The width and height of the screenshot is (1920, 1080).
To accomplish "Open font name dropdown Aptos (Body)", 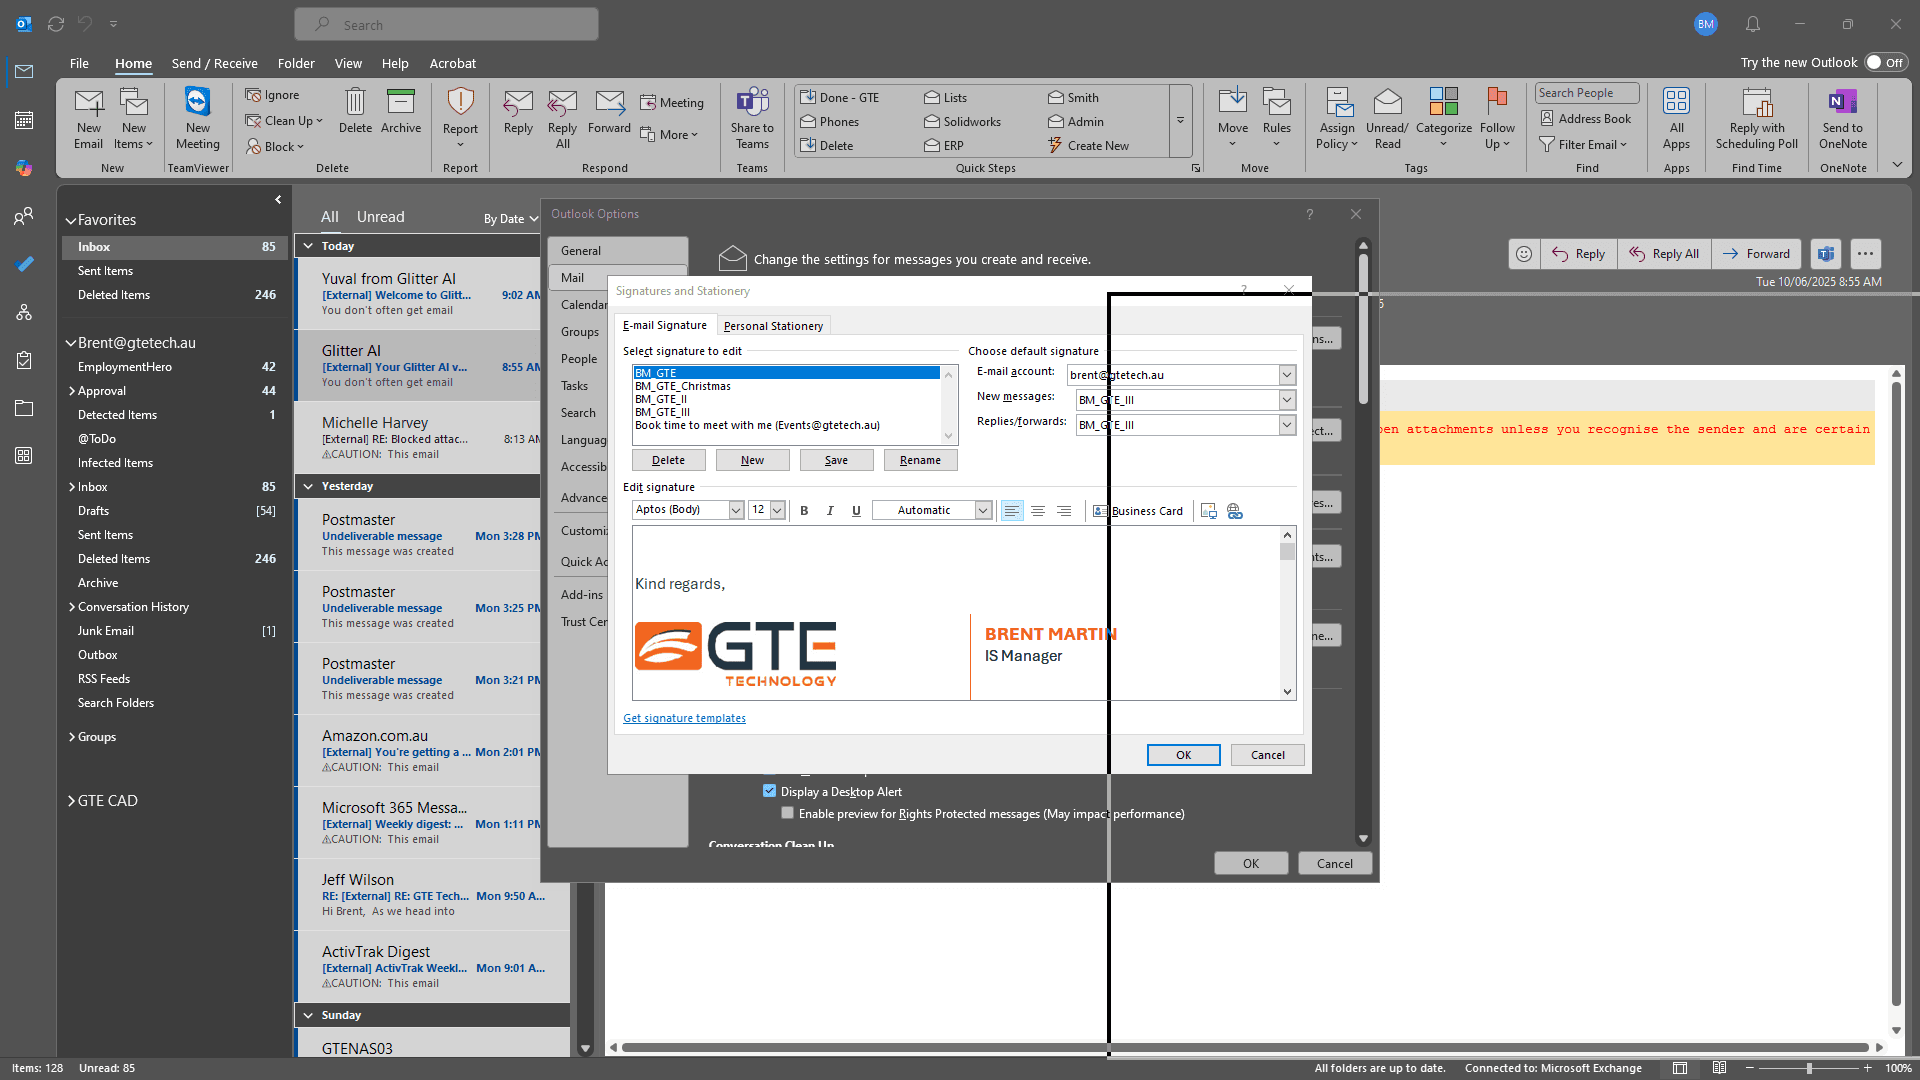I will [736, 510].
